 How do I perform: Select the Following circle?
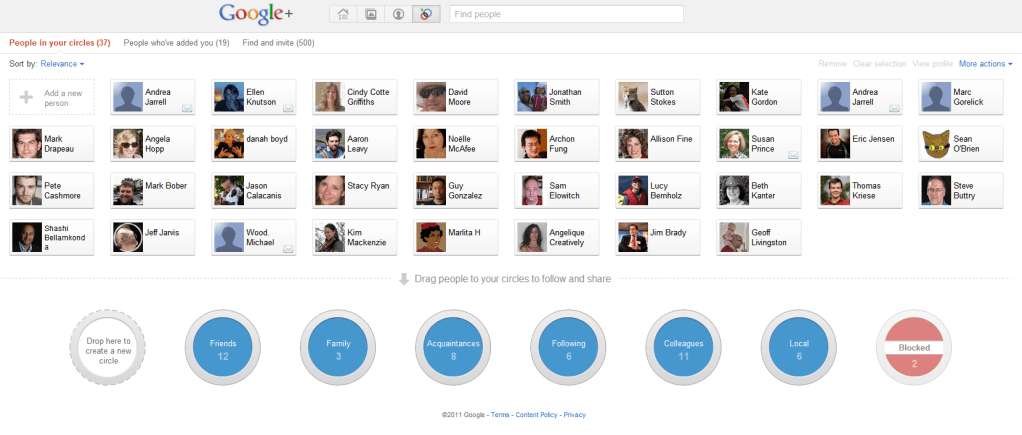pos(568,349)
